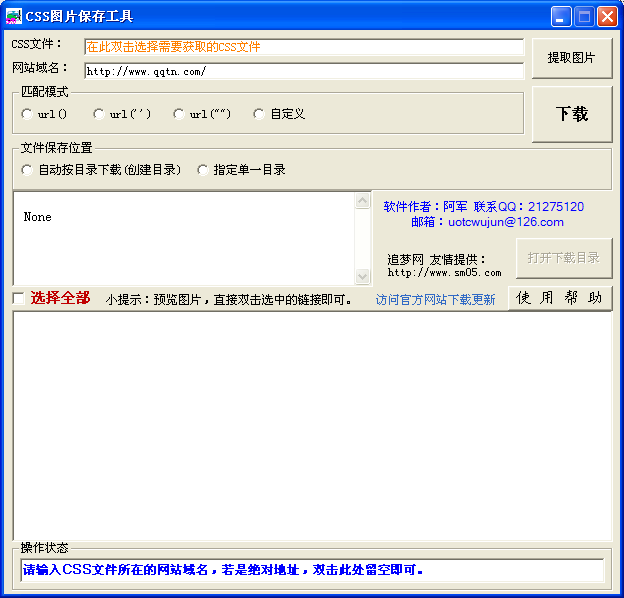
Task: Click the 操作状态 status text box
Action: [x=312, y=570]
